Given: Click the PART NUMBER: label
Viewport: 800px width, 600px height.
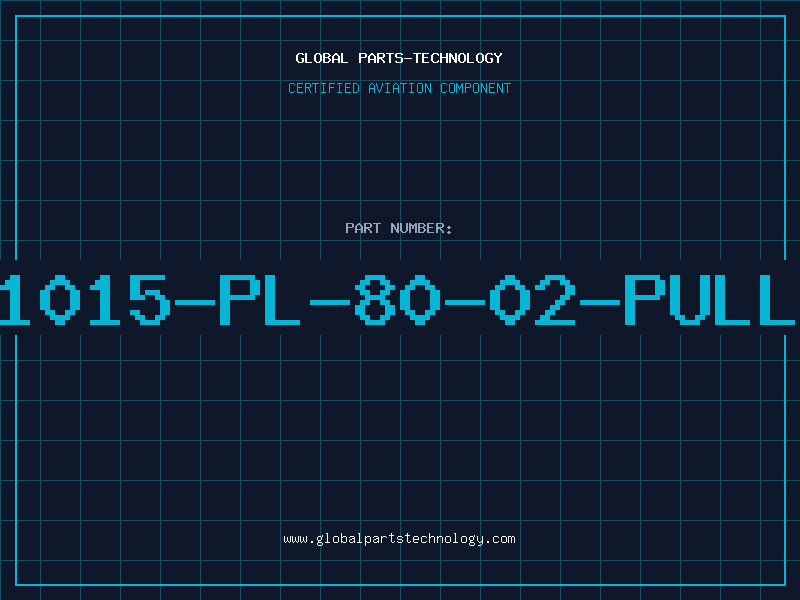Looking at the screenshot, I should pos(399,228).
